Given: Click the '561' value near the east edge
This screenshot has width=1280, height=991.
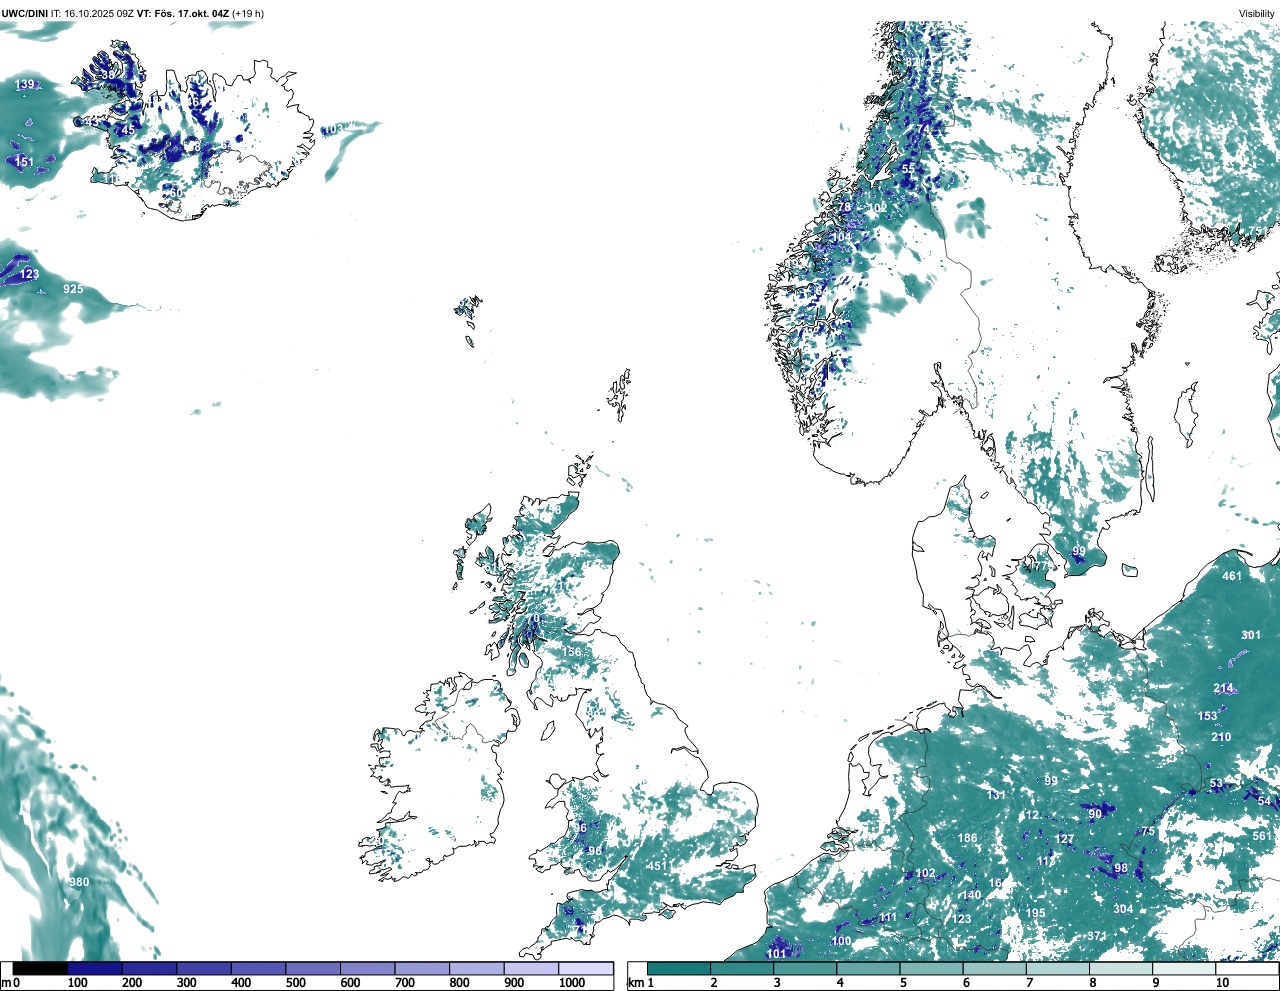Looking at the screenshot, I should pos(1262,836).
